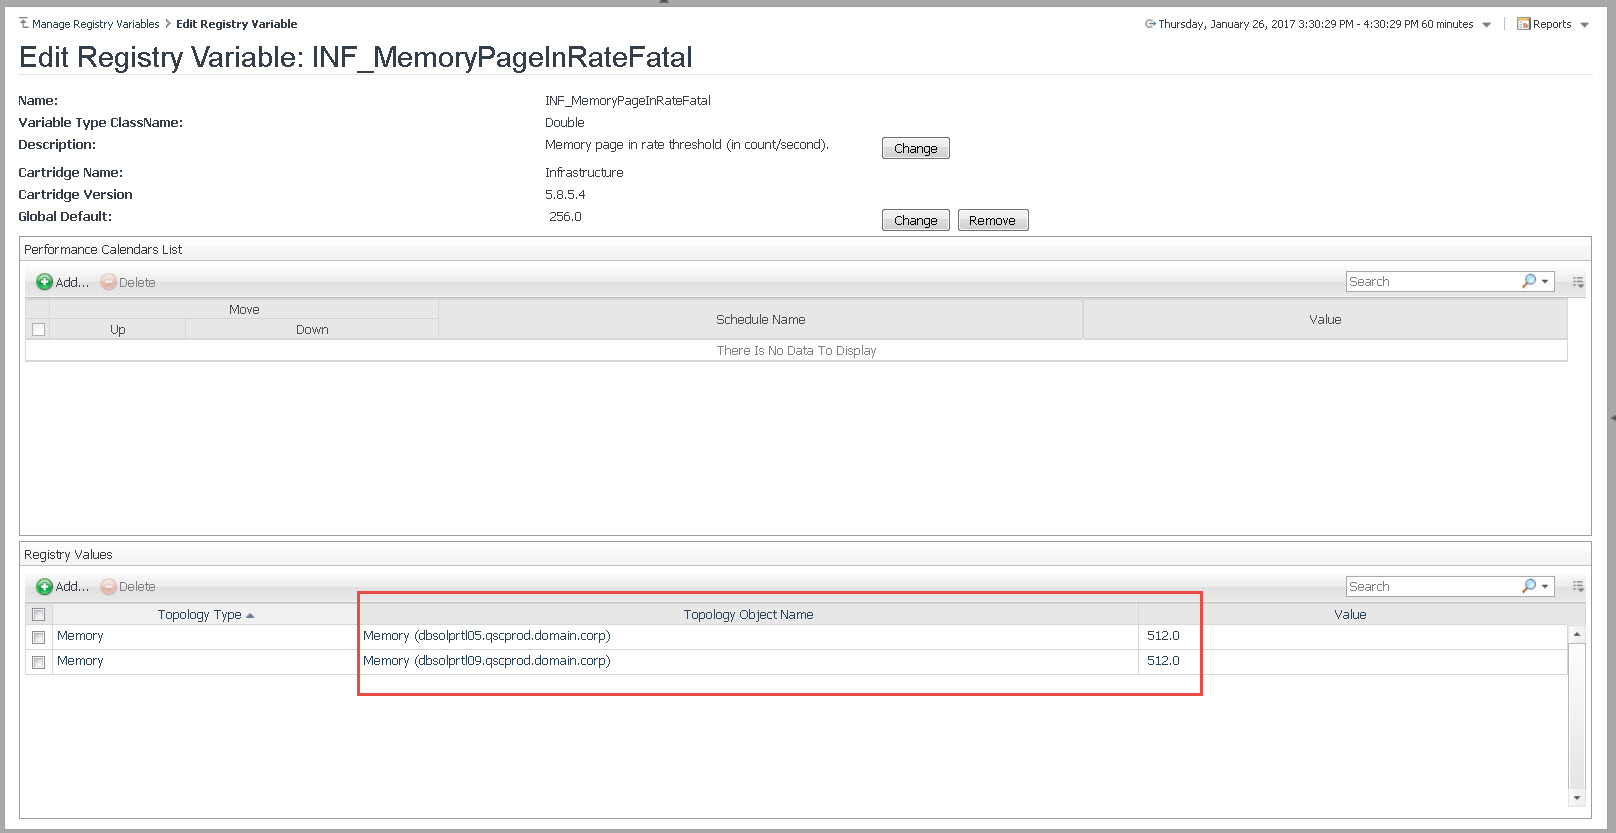Open the Registry Values table customizer icon
Image resolution: width=1616 pixels, height=833 pixels.
pyautogui.click(x=1578, y=587)
